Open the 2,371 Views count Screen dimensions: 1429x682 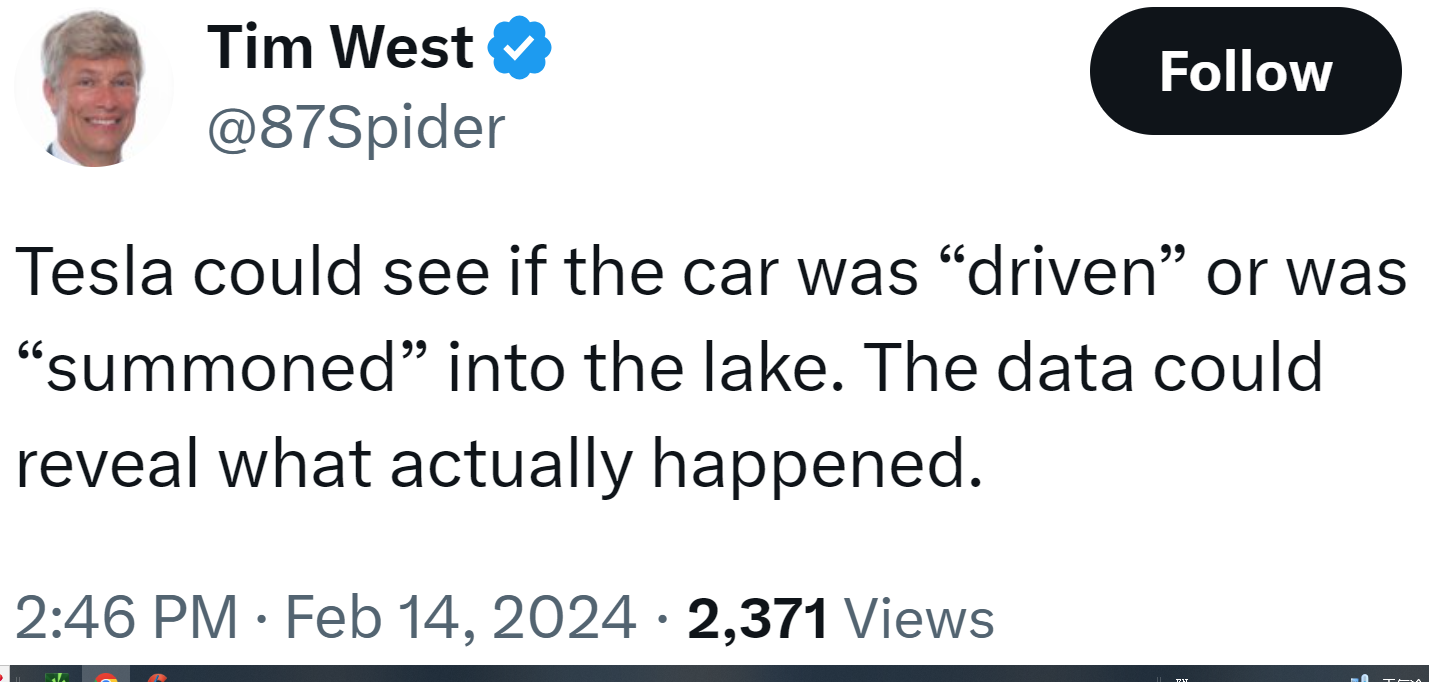[x=841, y=617]
